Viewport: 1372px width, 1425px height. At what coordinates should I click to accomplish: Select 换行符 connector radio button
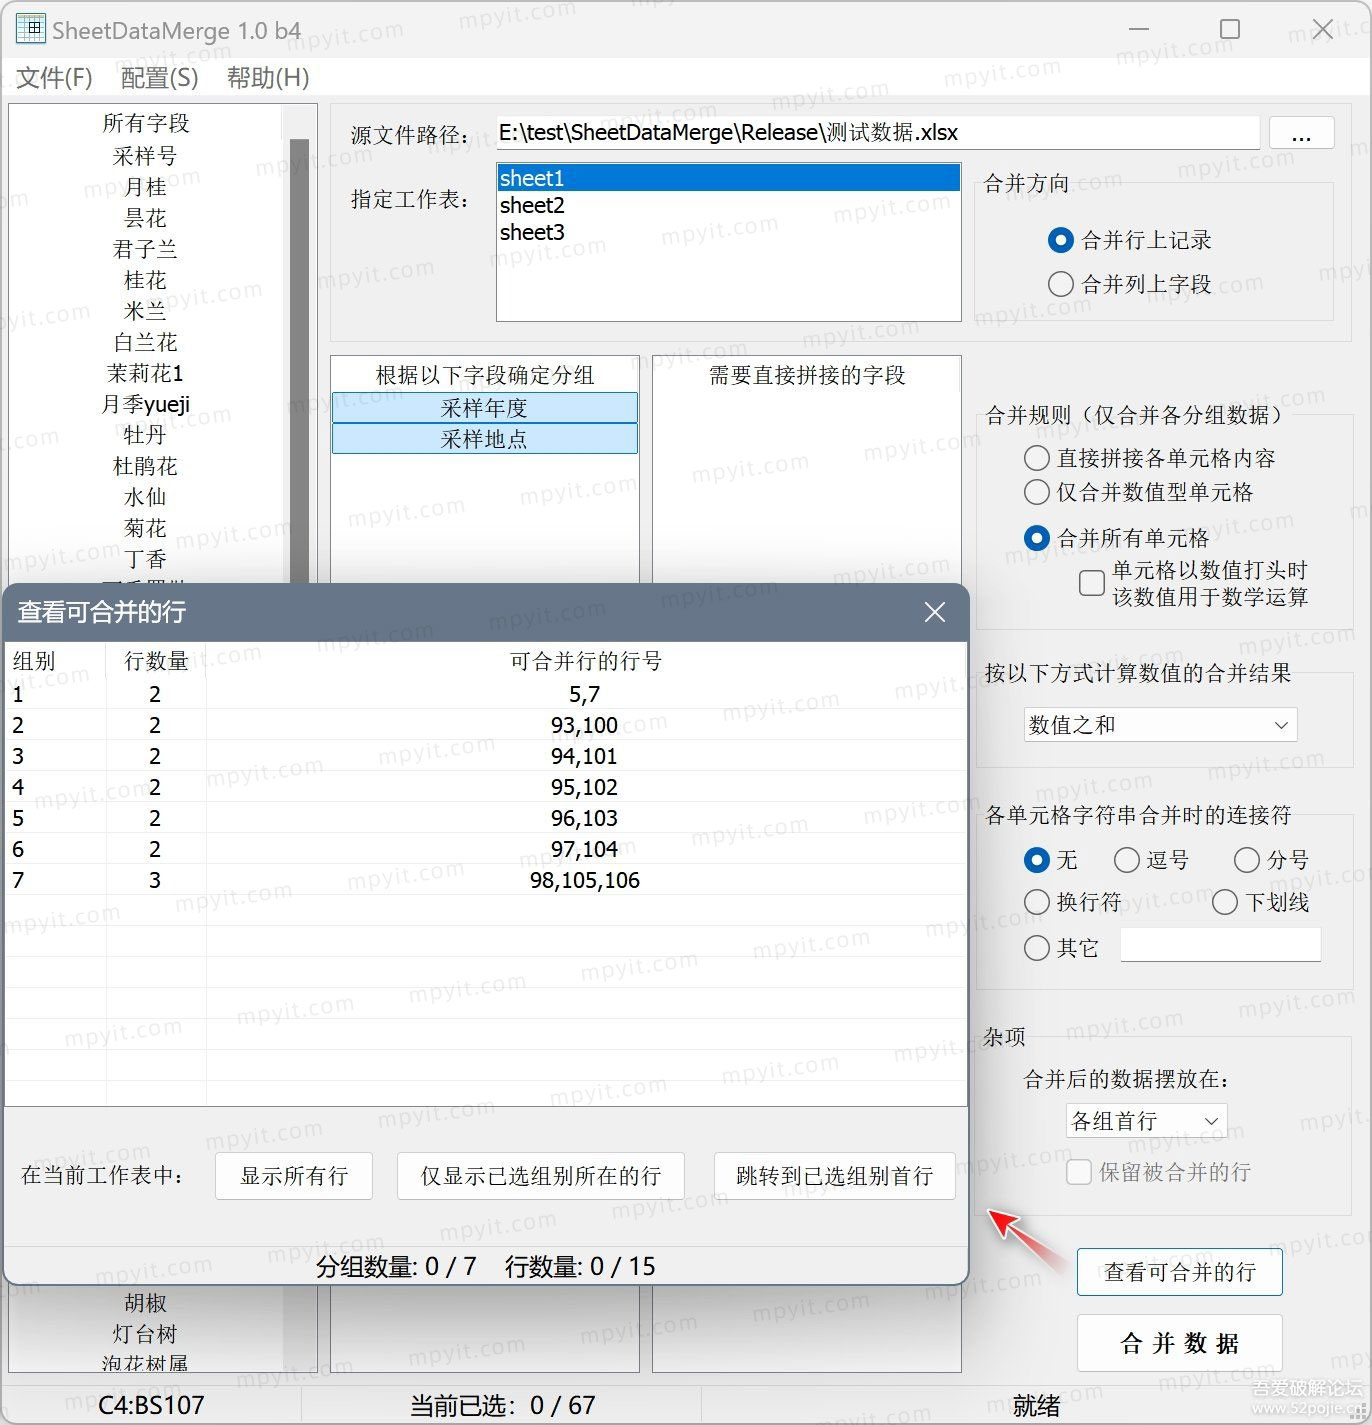click(1073, 902)
